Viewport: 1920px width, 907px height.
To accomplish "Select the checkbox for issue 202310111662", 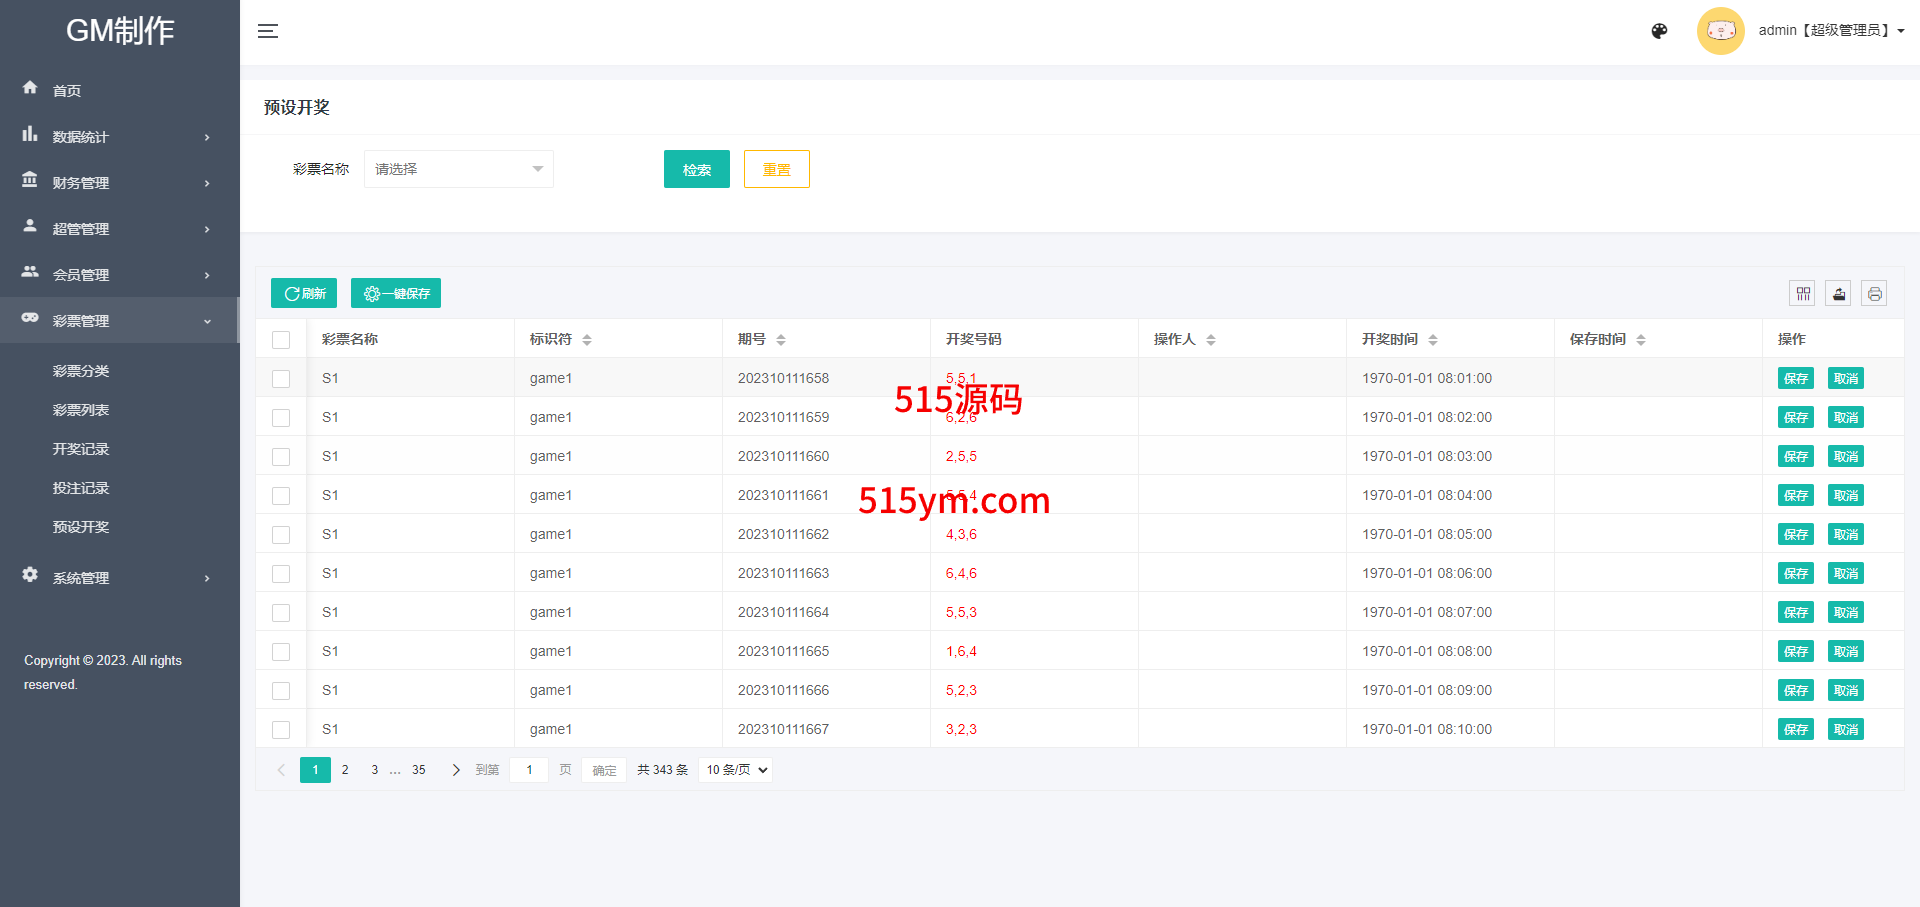I will pos(281,535).
